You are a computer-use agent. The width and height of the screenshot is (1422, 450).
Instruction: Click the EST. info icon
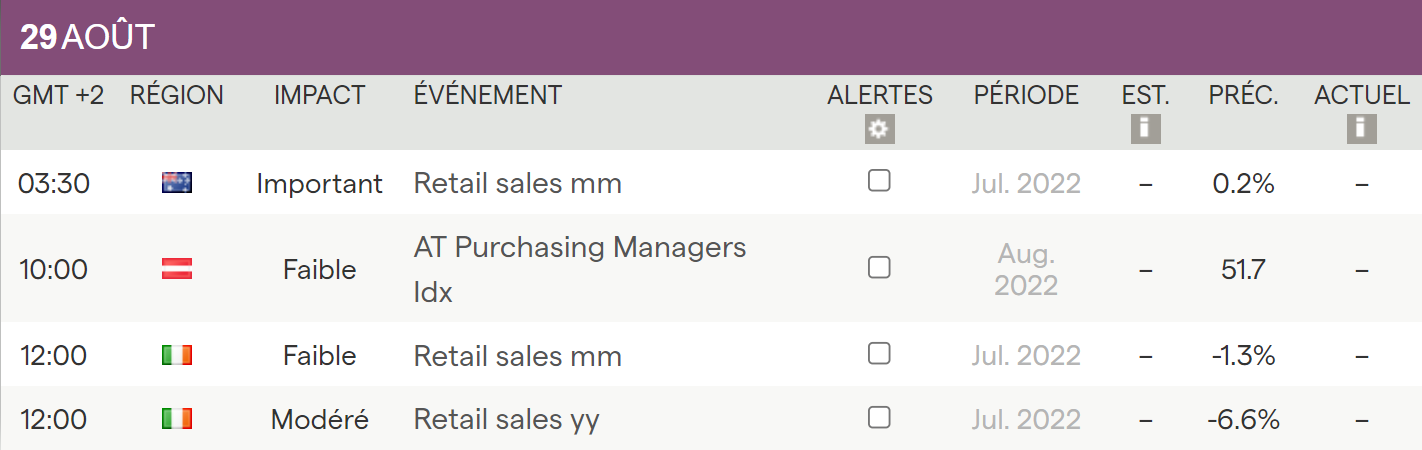click(1145, 130)
